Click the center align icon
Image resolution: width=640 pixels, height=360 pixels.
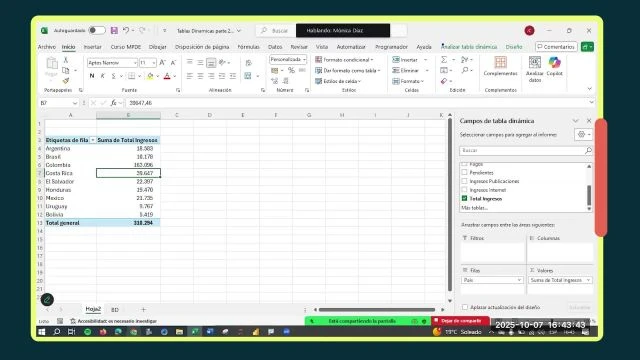point(200,76)
